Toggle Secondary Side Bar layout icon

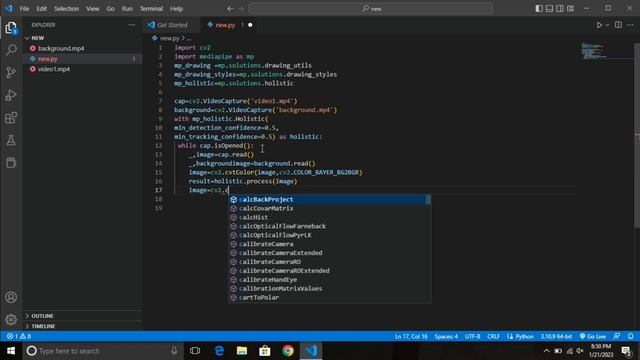pos(560,9)
